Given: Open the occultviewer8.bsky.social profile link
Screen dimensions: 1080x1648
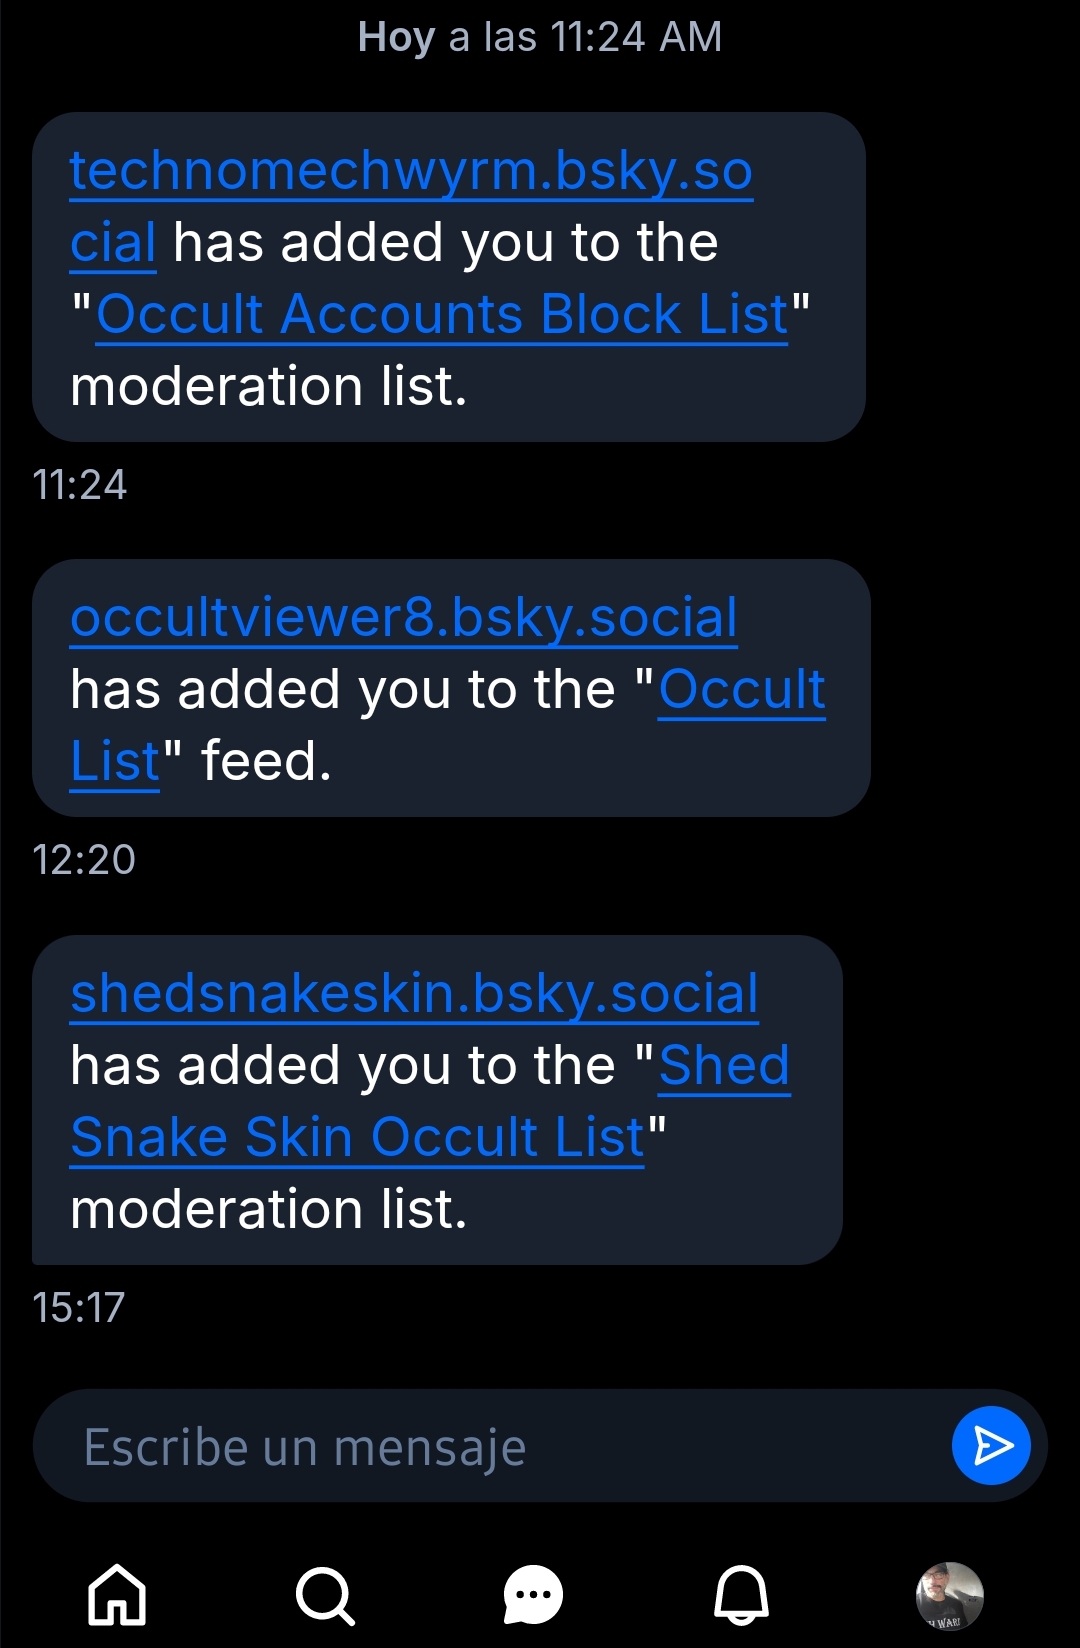Looking at the screenshot, I should [404, 617].
